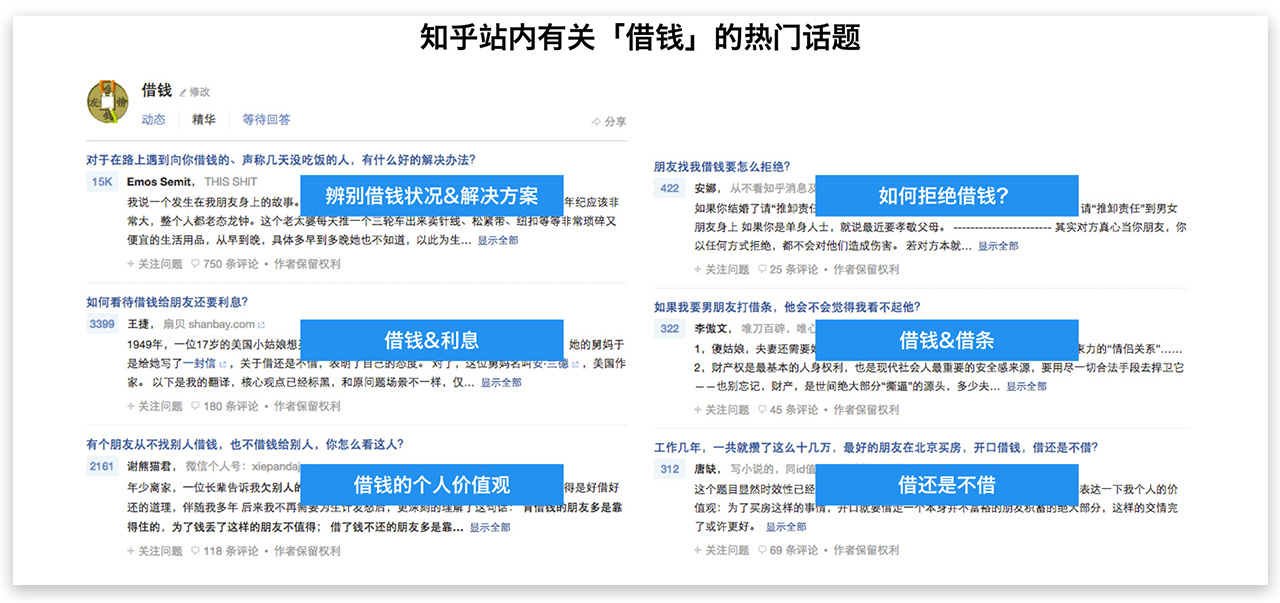Click the shanbay.com external link

click(x=227, y=324)
